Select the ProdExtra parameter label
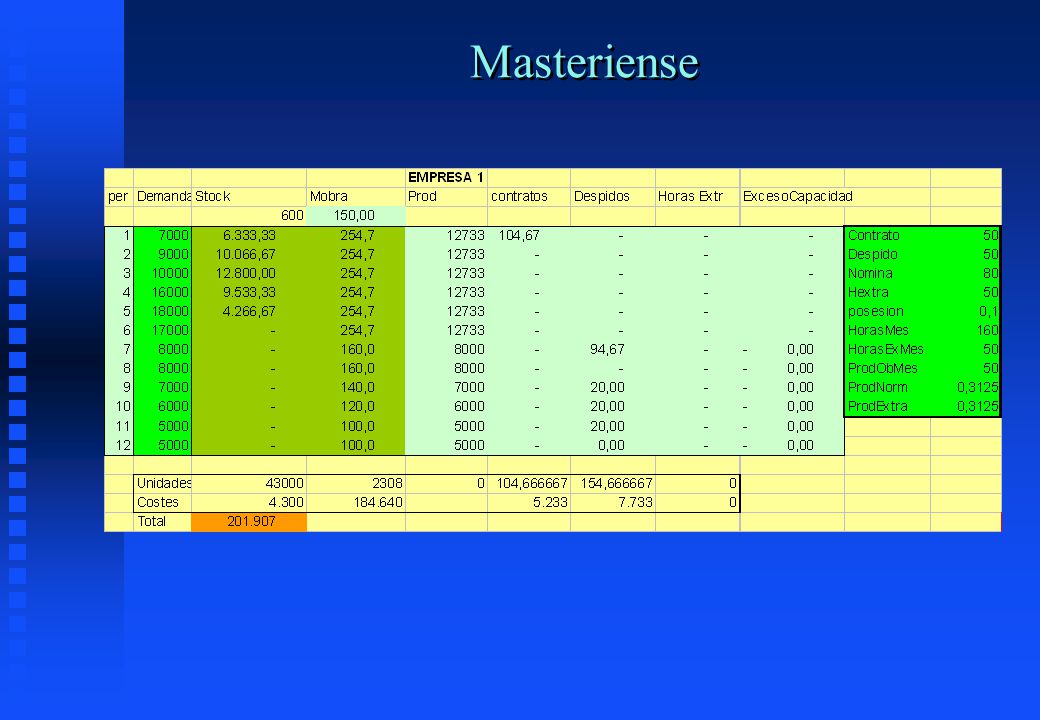 click(878, 406)
